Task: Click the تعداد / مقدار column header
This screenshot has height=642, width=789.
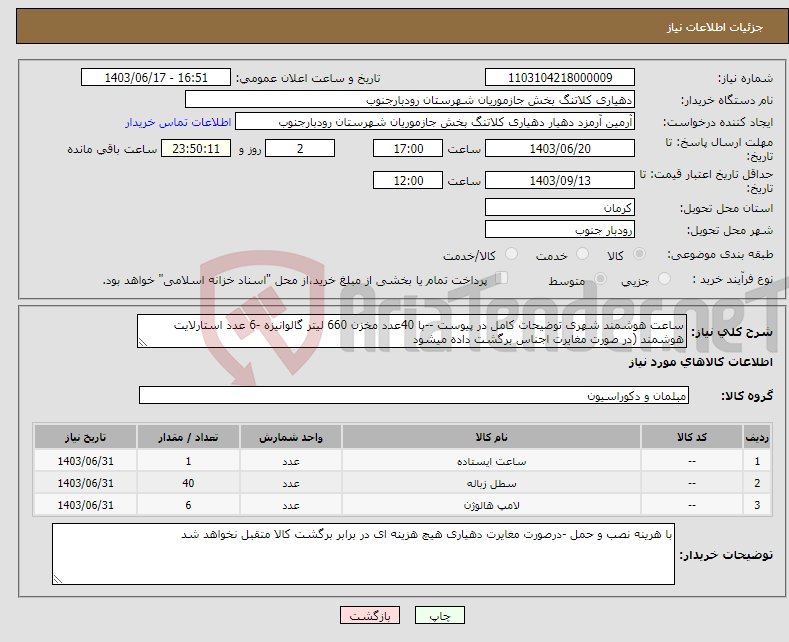Action: [x=188, y=437]
